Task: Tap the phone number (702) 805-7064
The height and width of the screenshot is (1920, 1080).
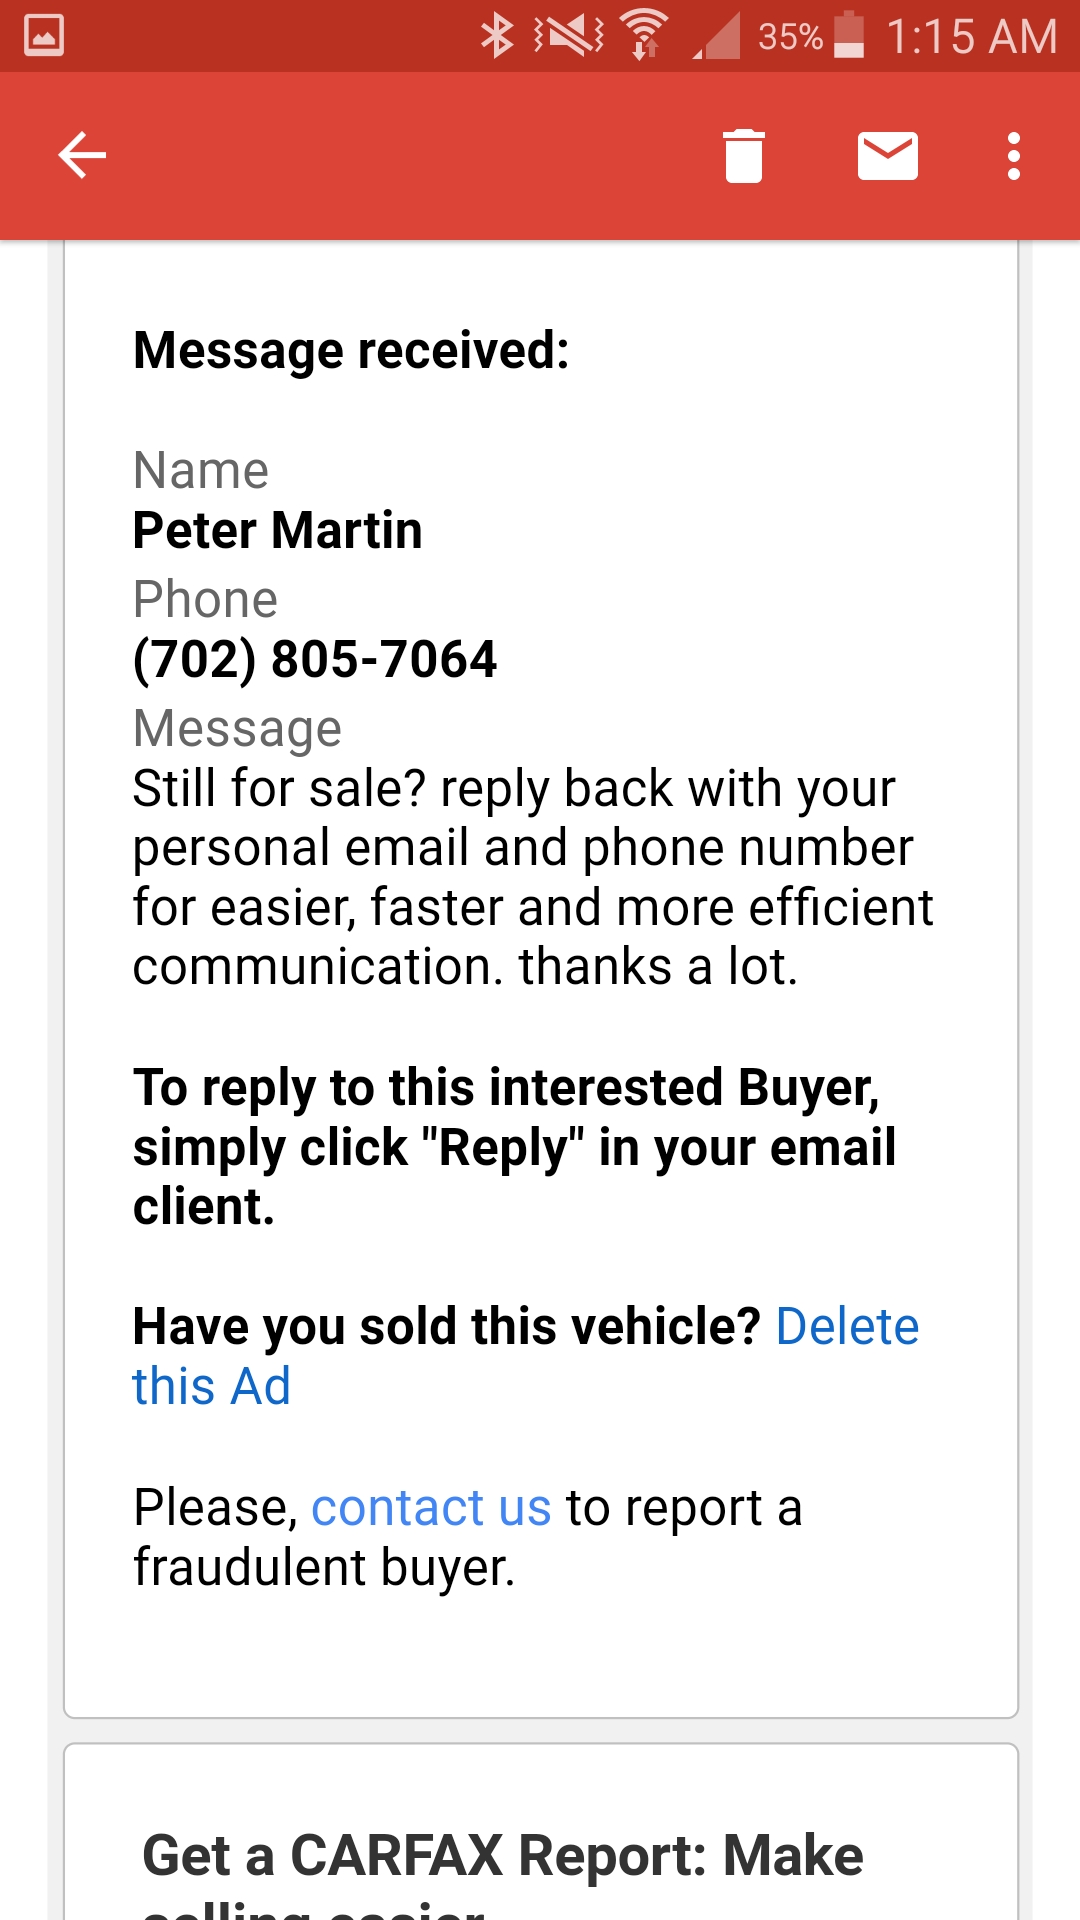Action: 315,659
